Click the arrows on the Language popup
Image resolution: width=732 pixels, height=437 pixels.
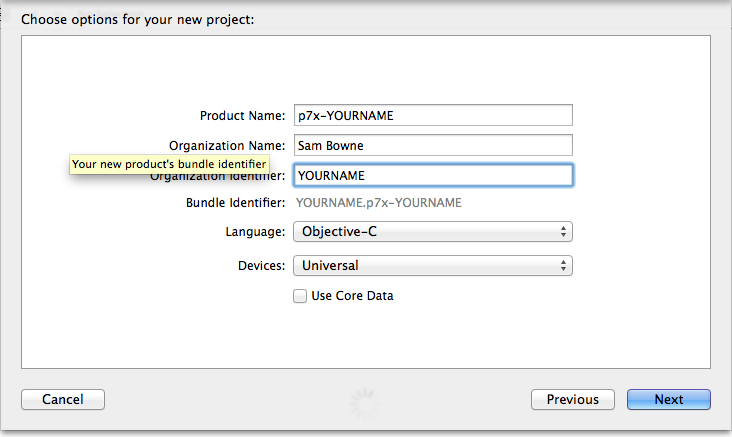point(565,232)
